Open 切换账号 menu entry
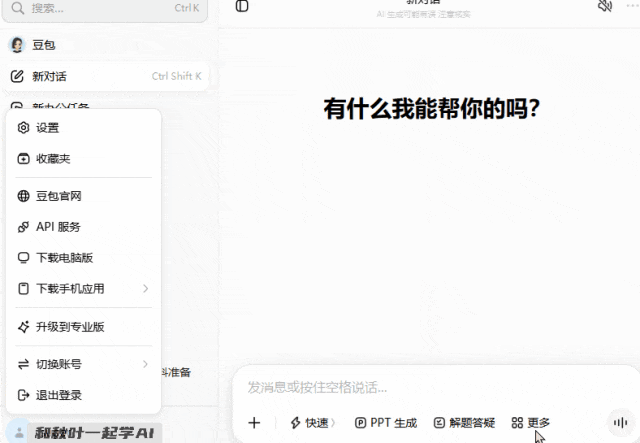The width and height of the screenshot is (640, 443). pyautogui.click(x=83, y=364)
